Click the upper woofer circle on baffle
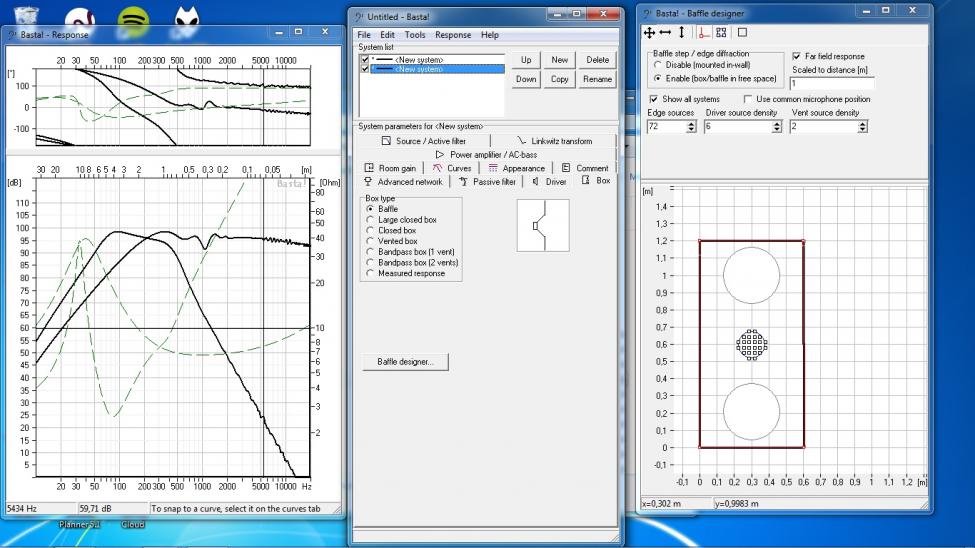 (752, 275)
